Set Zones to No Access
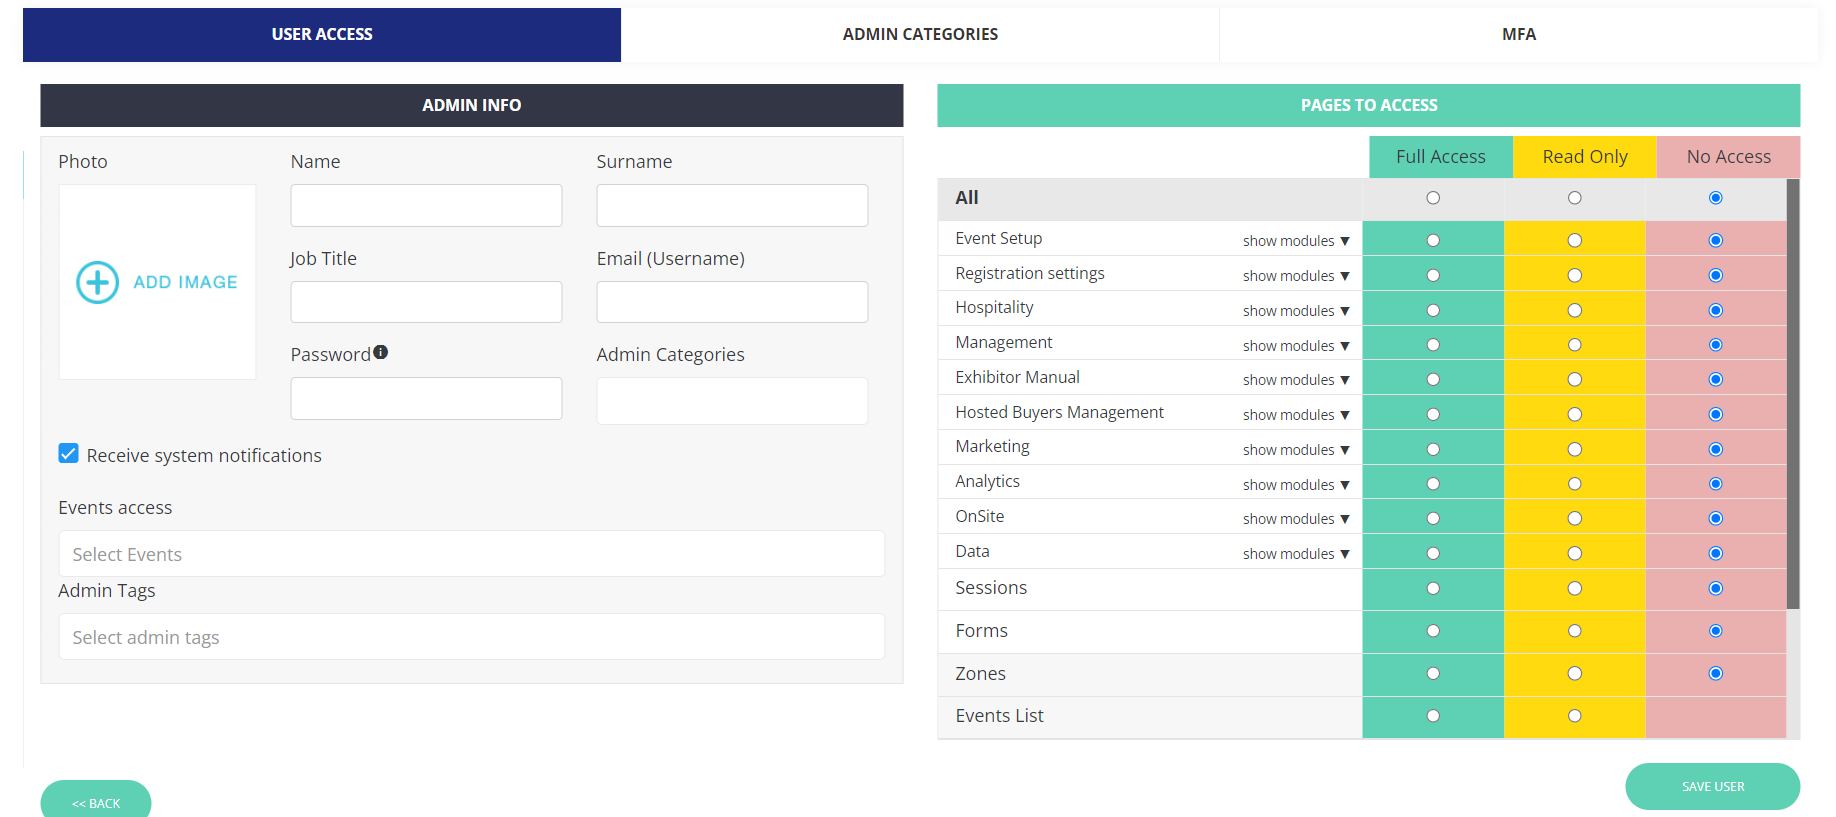Screen dimensions: 1836x817 pyautogui.click(x=1715, y=673)
